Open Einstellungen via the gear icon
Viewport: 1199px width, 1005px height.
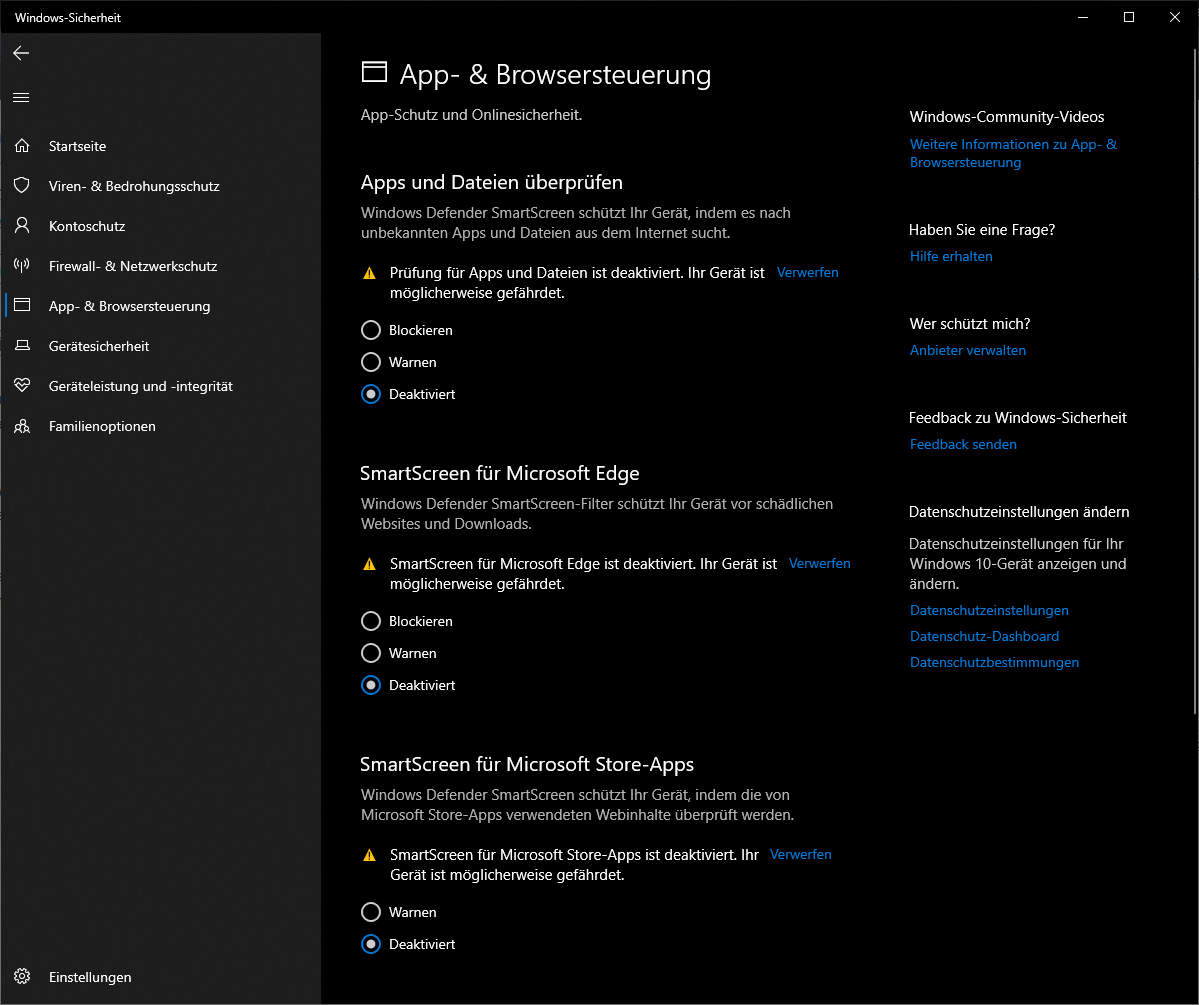pos(22,977)
